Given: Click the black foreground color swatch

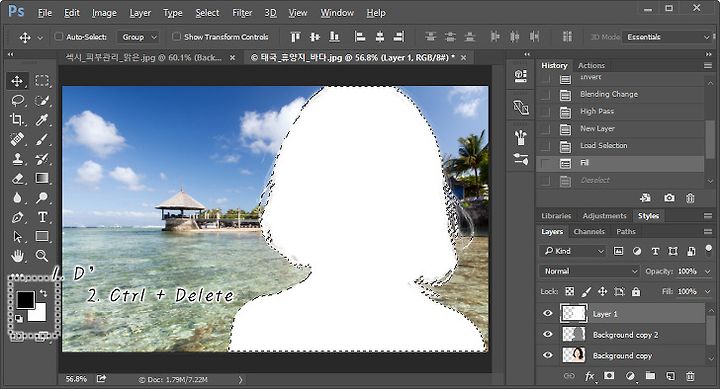Looking at the screenshot, I should point(25,300).
